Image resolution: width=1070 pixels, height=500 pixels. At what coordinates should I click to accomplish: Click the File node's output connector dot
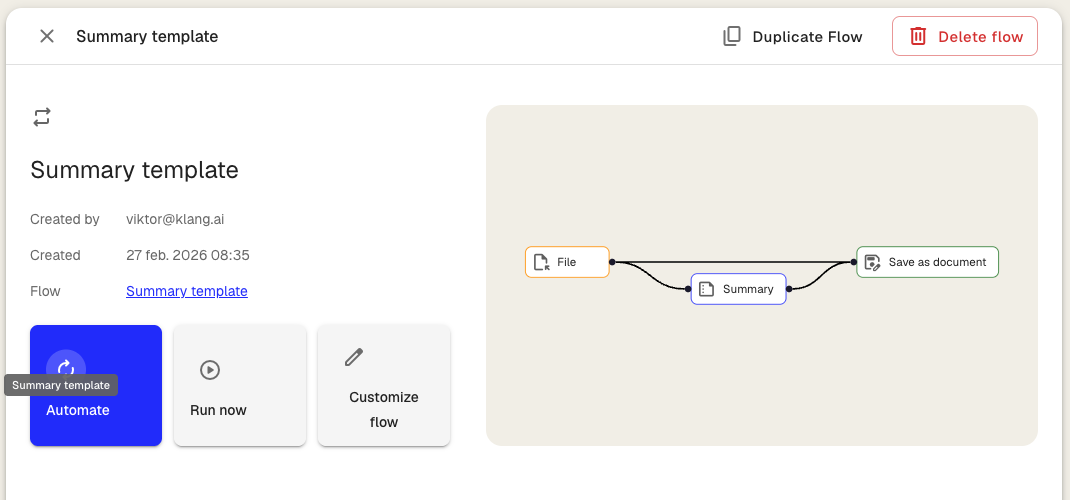pyautogui.click(x=612, y=262)
